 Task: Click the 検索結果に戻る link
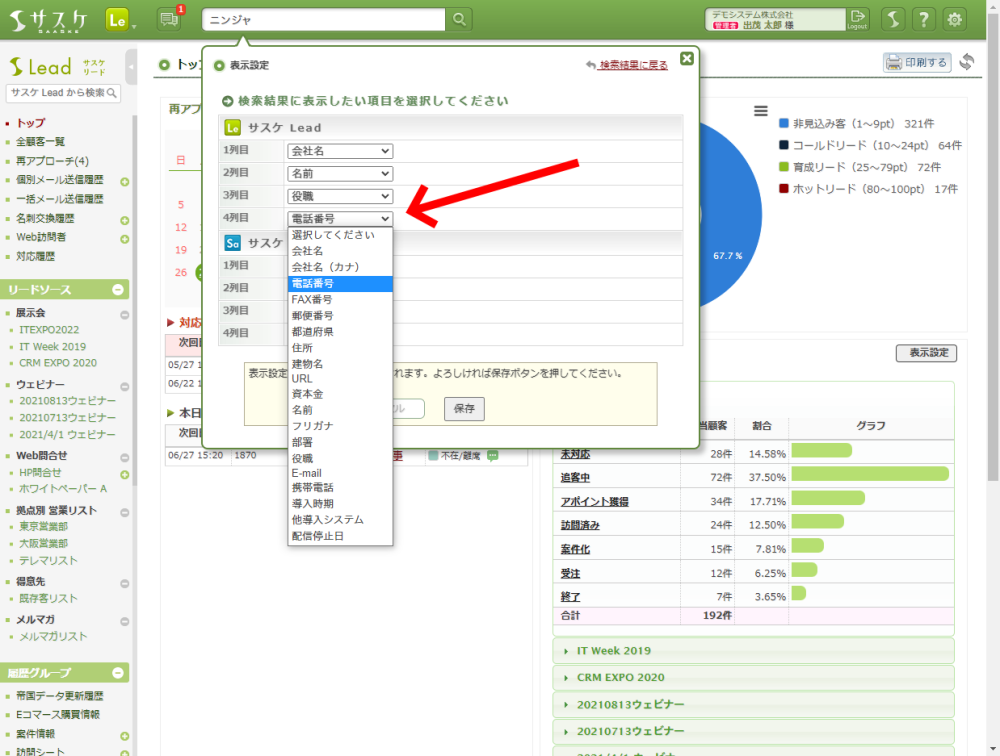click(x=632, y=65)
